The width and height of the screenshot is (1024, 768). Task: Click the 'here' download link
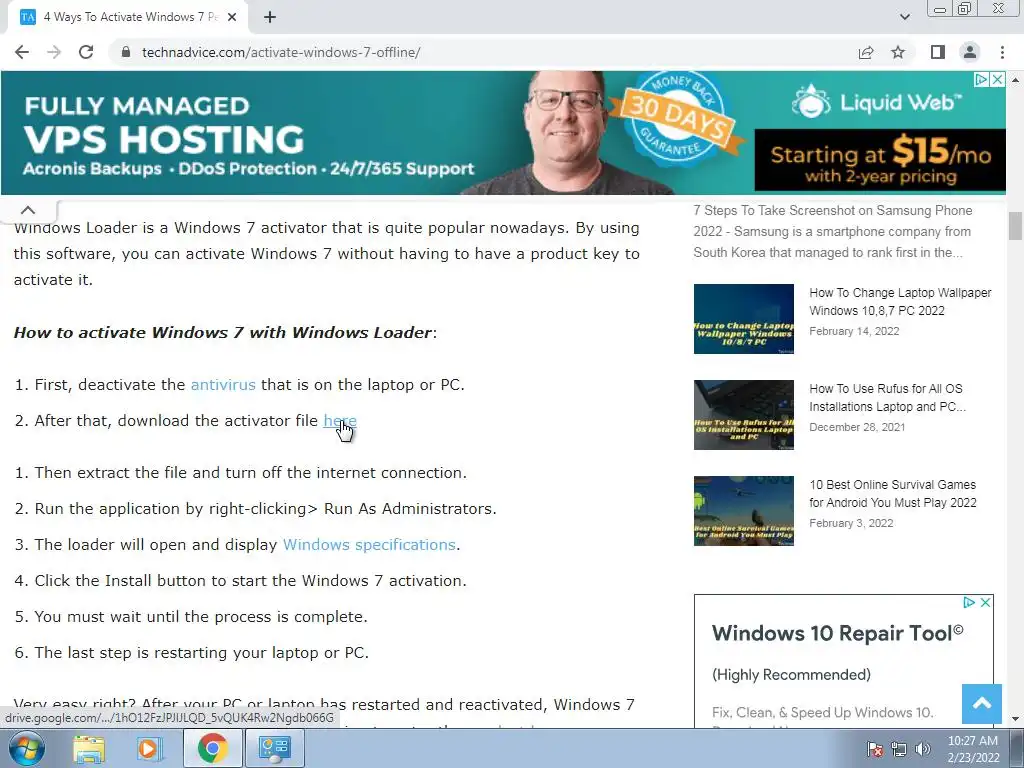pyautogui.click(x=340, y=421)
